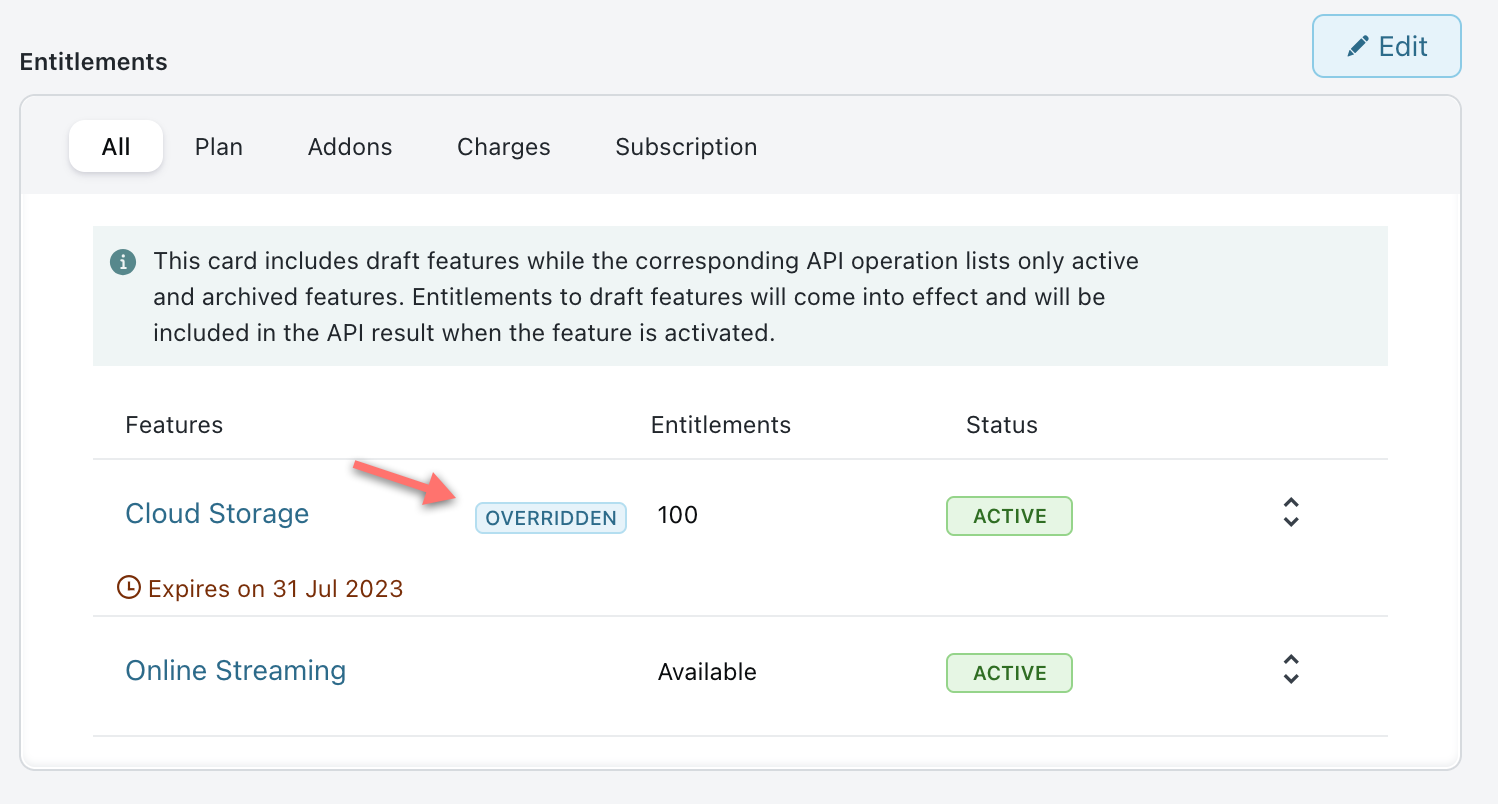The image size is (1498, 804).
Task: Open the Online Streaming feature link
Action: (x=236, y=671)
